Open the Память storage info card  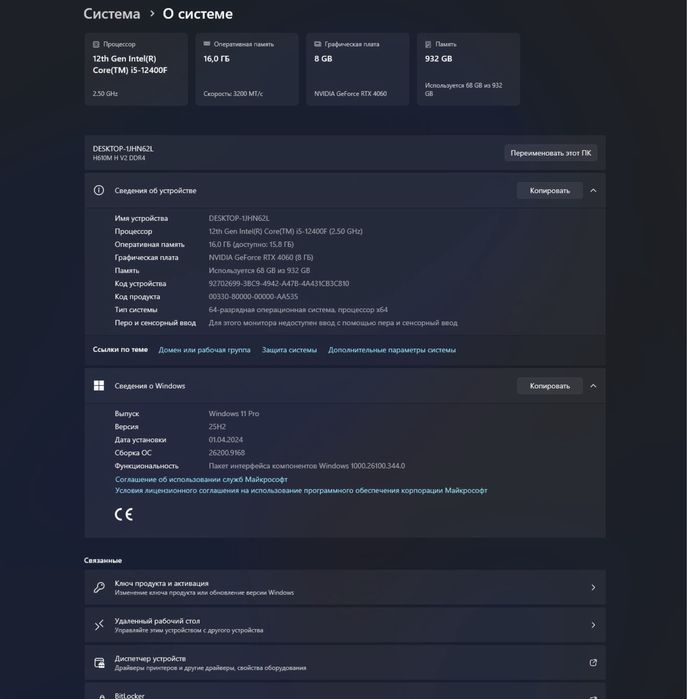coord(468,69)
